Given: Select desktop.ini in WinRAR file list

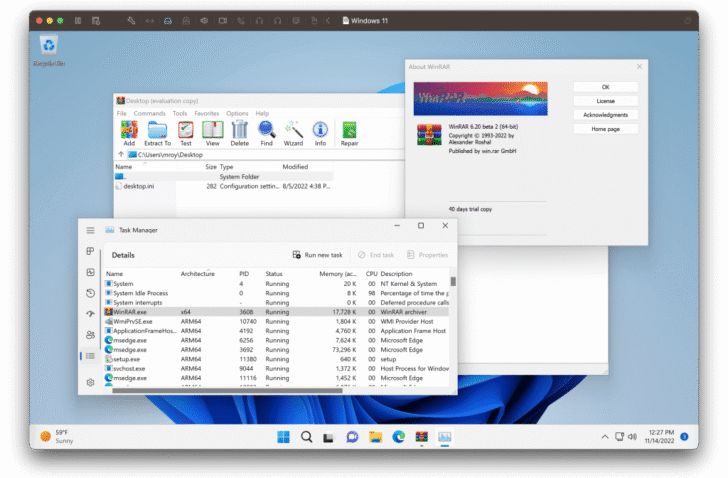Looking at the screenshot, I should (224, 186).
